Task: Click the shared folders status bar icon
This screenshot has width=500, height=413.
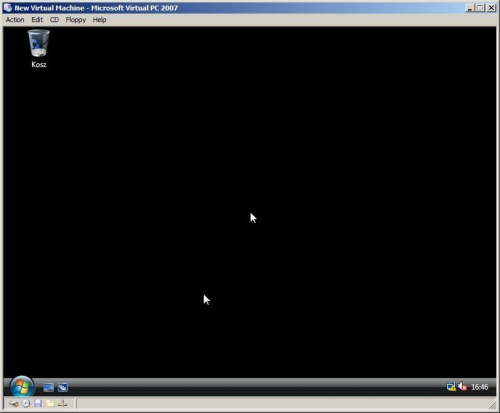Action: (50, 404)
